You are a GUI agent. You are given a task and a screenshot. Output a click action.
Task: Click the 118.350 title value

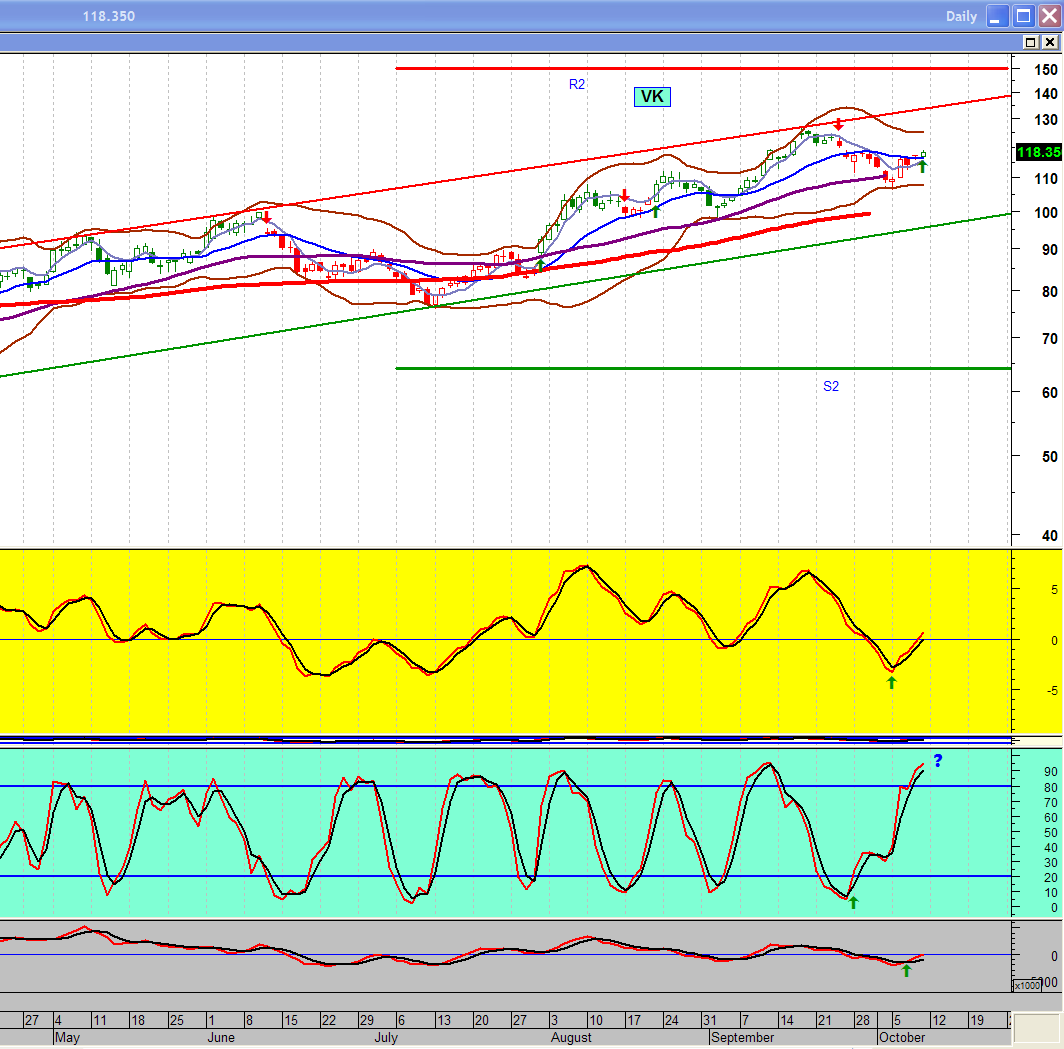[x=109, y=16]
